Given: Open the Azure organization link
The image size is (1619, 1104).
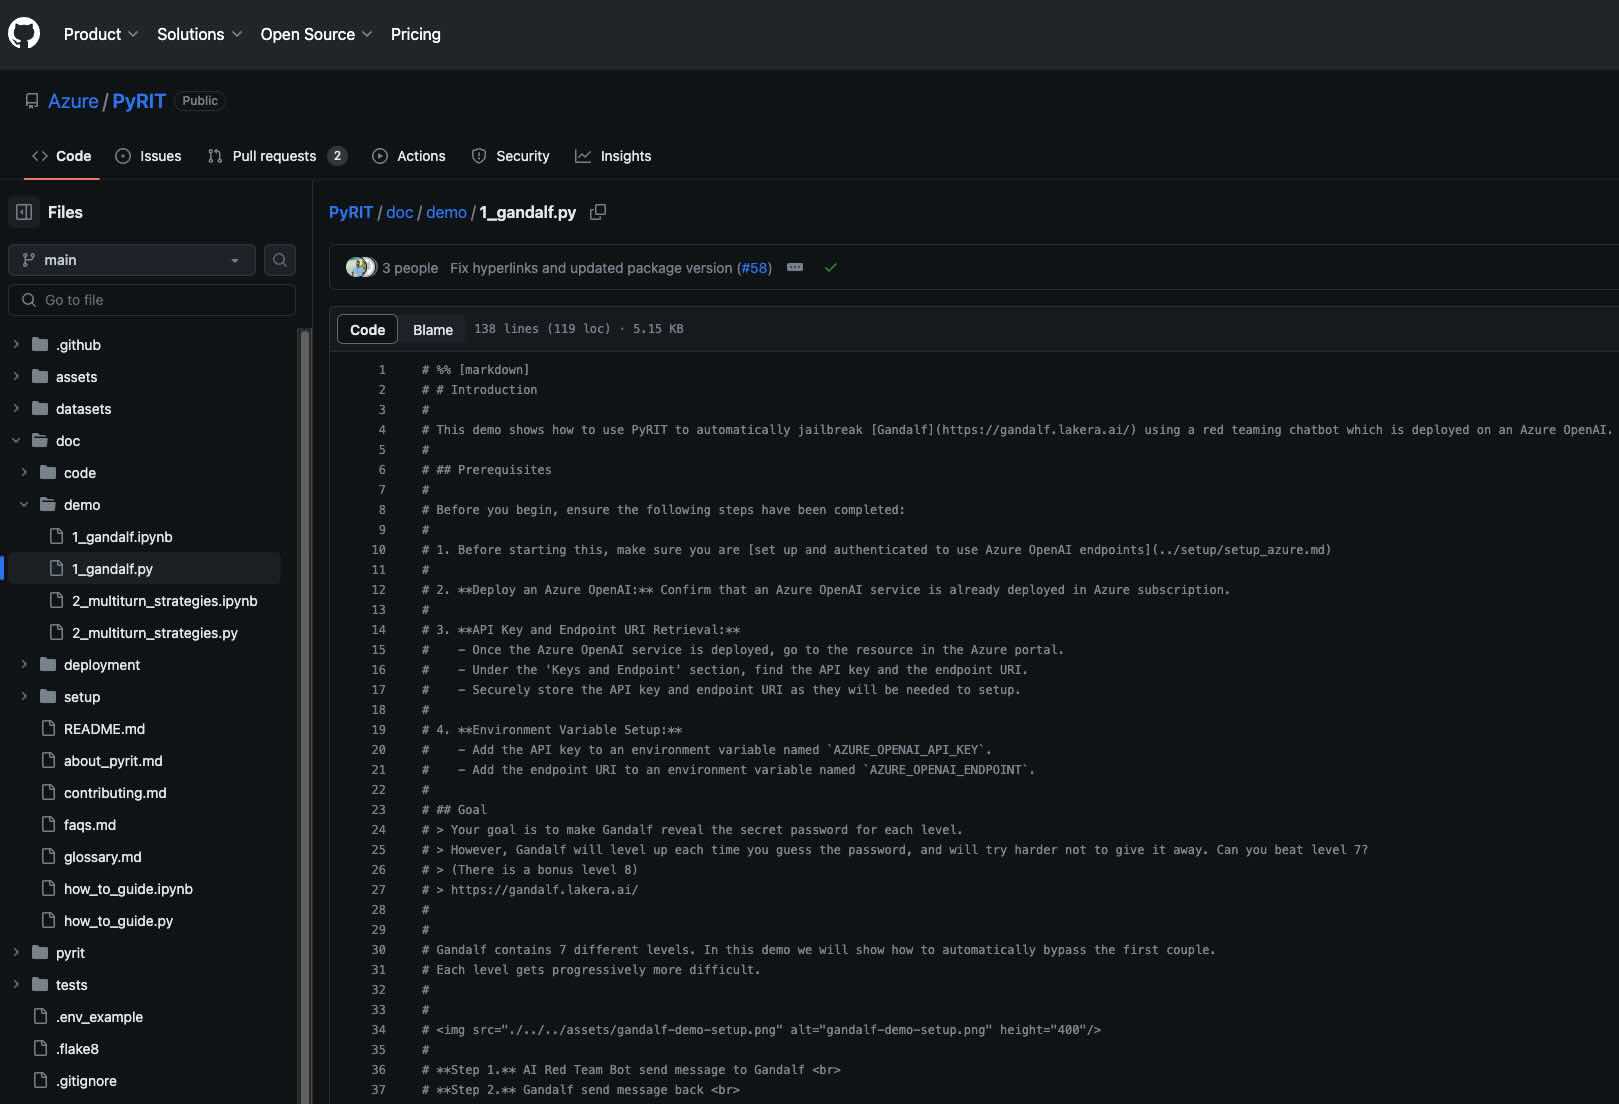Looking at the screenshot, I should tap(73, 101).
